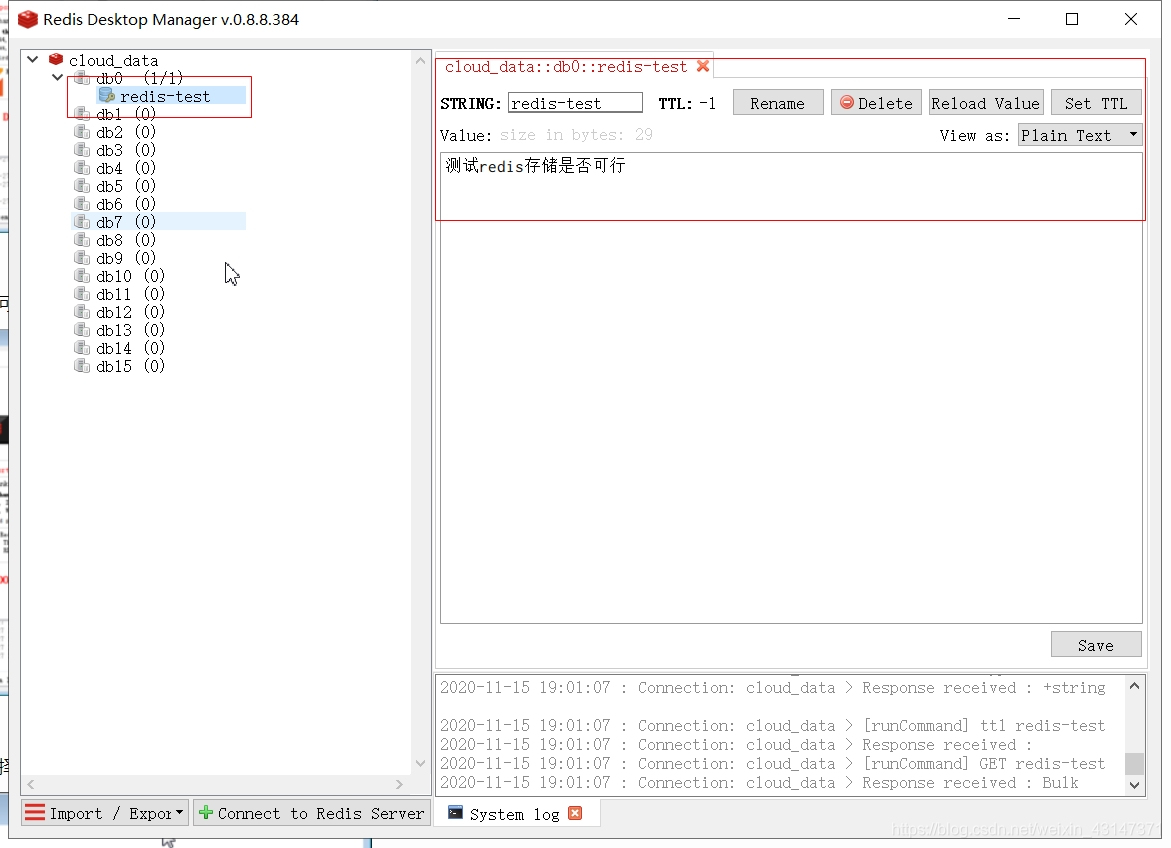Image resolution: width=1171 pixels, height=848 pixels.
Task: Click the db1 database icon
Action: pyautogui.click(x=82, y=114)
